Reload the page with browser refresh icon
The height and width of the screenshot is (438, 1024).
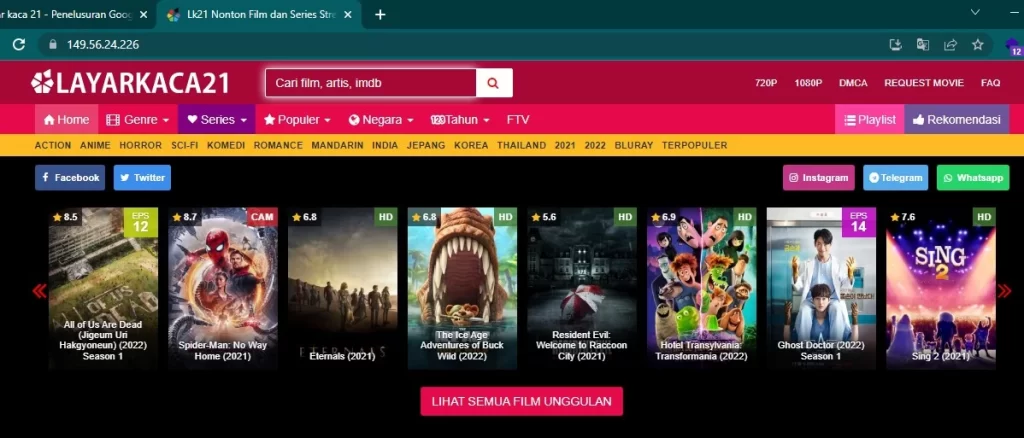(x=18, y=45)
